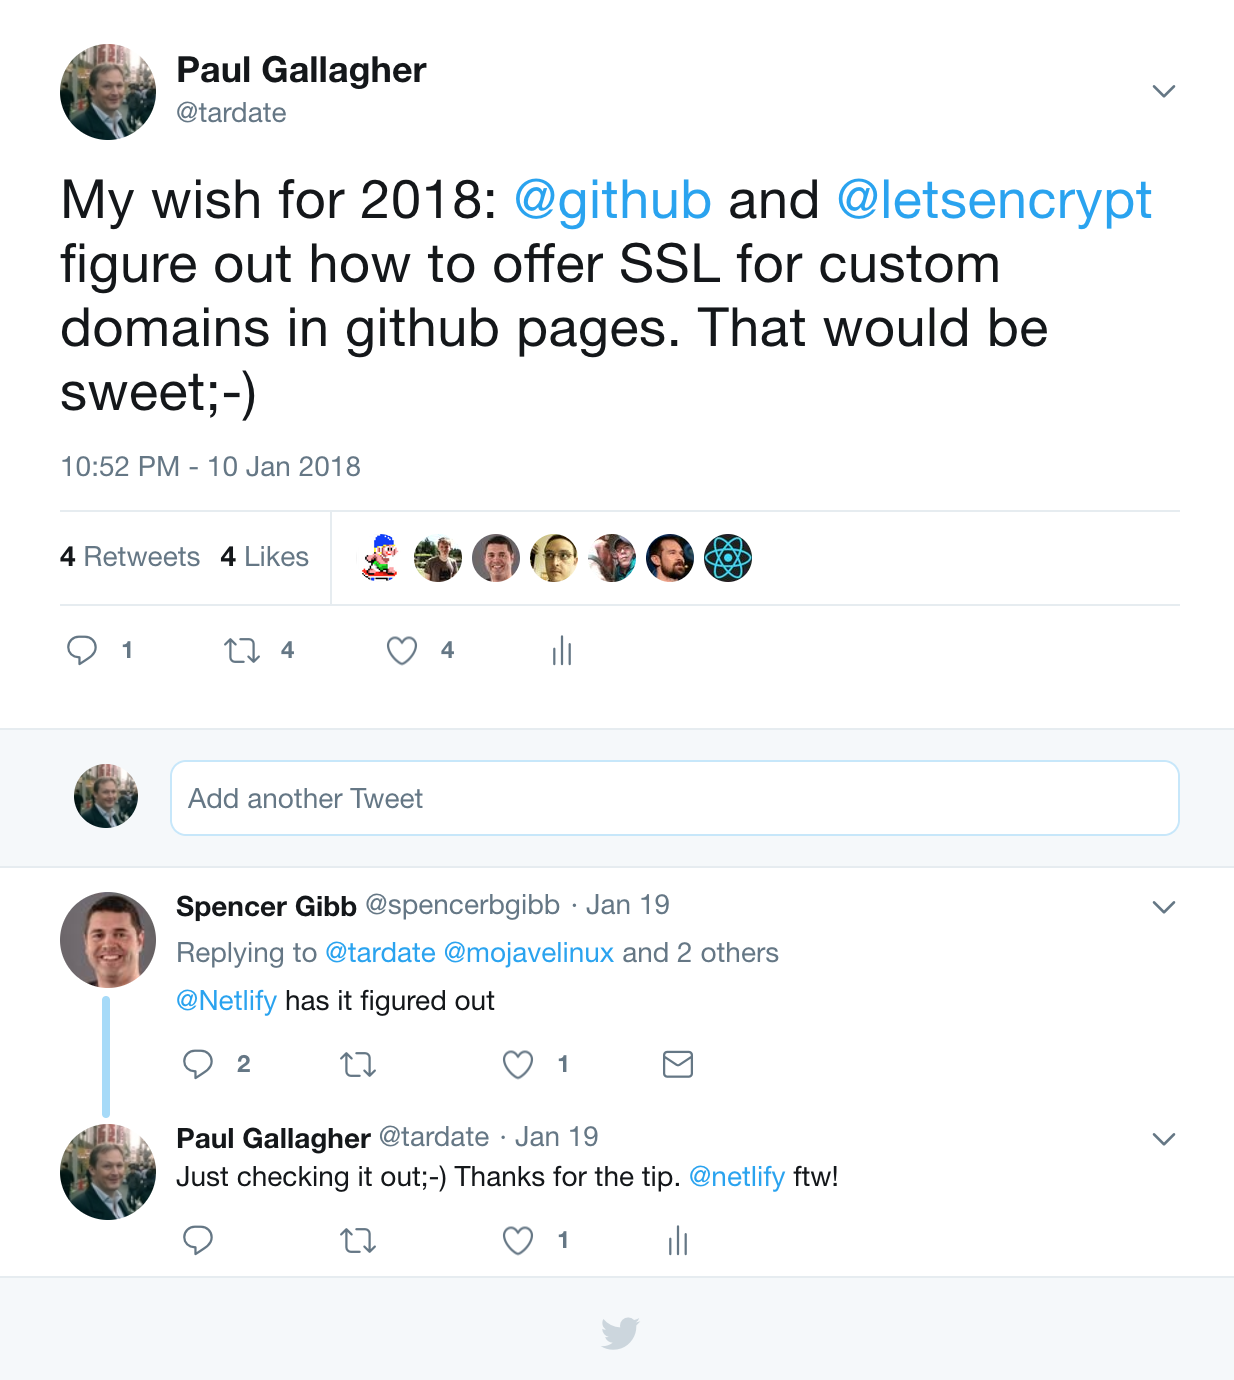View the 4 Likes list
The height and width of the screenshot is (1380, 1234).
pyautogui.click(x=265, y=557)
